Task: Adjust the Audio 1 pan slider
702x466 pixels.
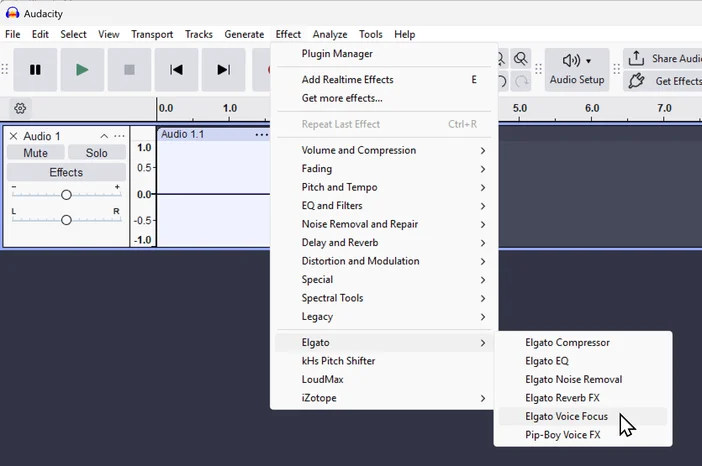Action: tap(66, 220)
